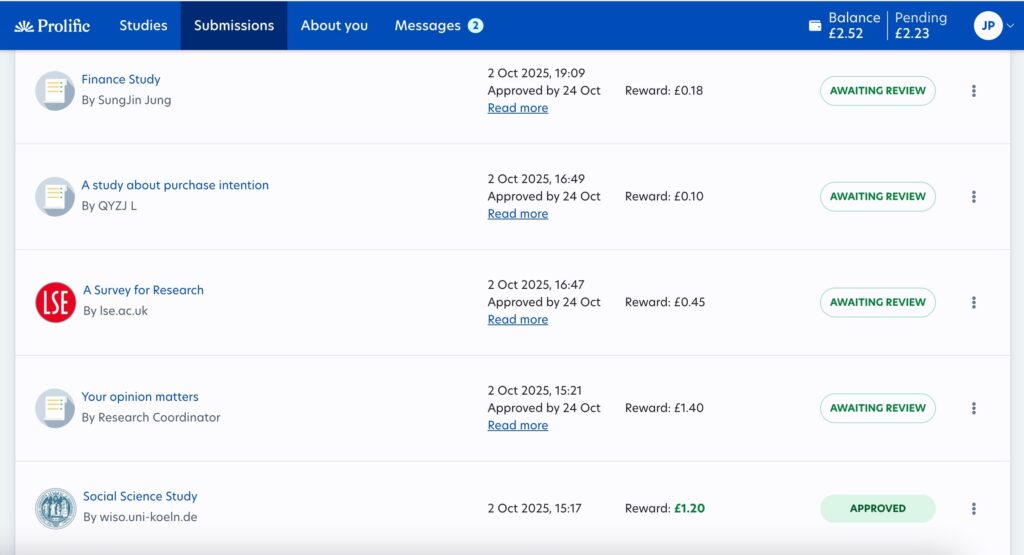Go to the Studies tab

[x=143, y=26]
